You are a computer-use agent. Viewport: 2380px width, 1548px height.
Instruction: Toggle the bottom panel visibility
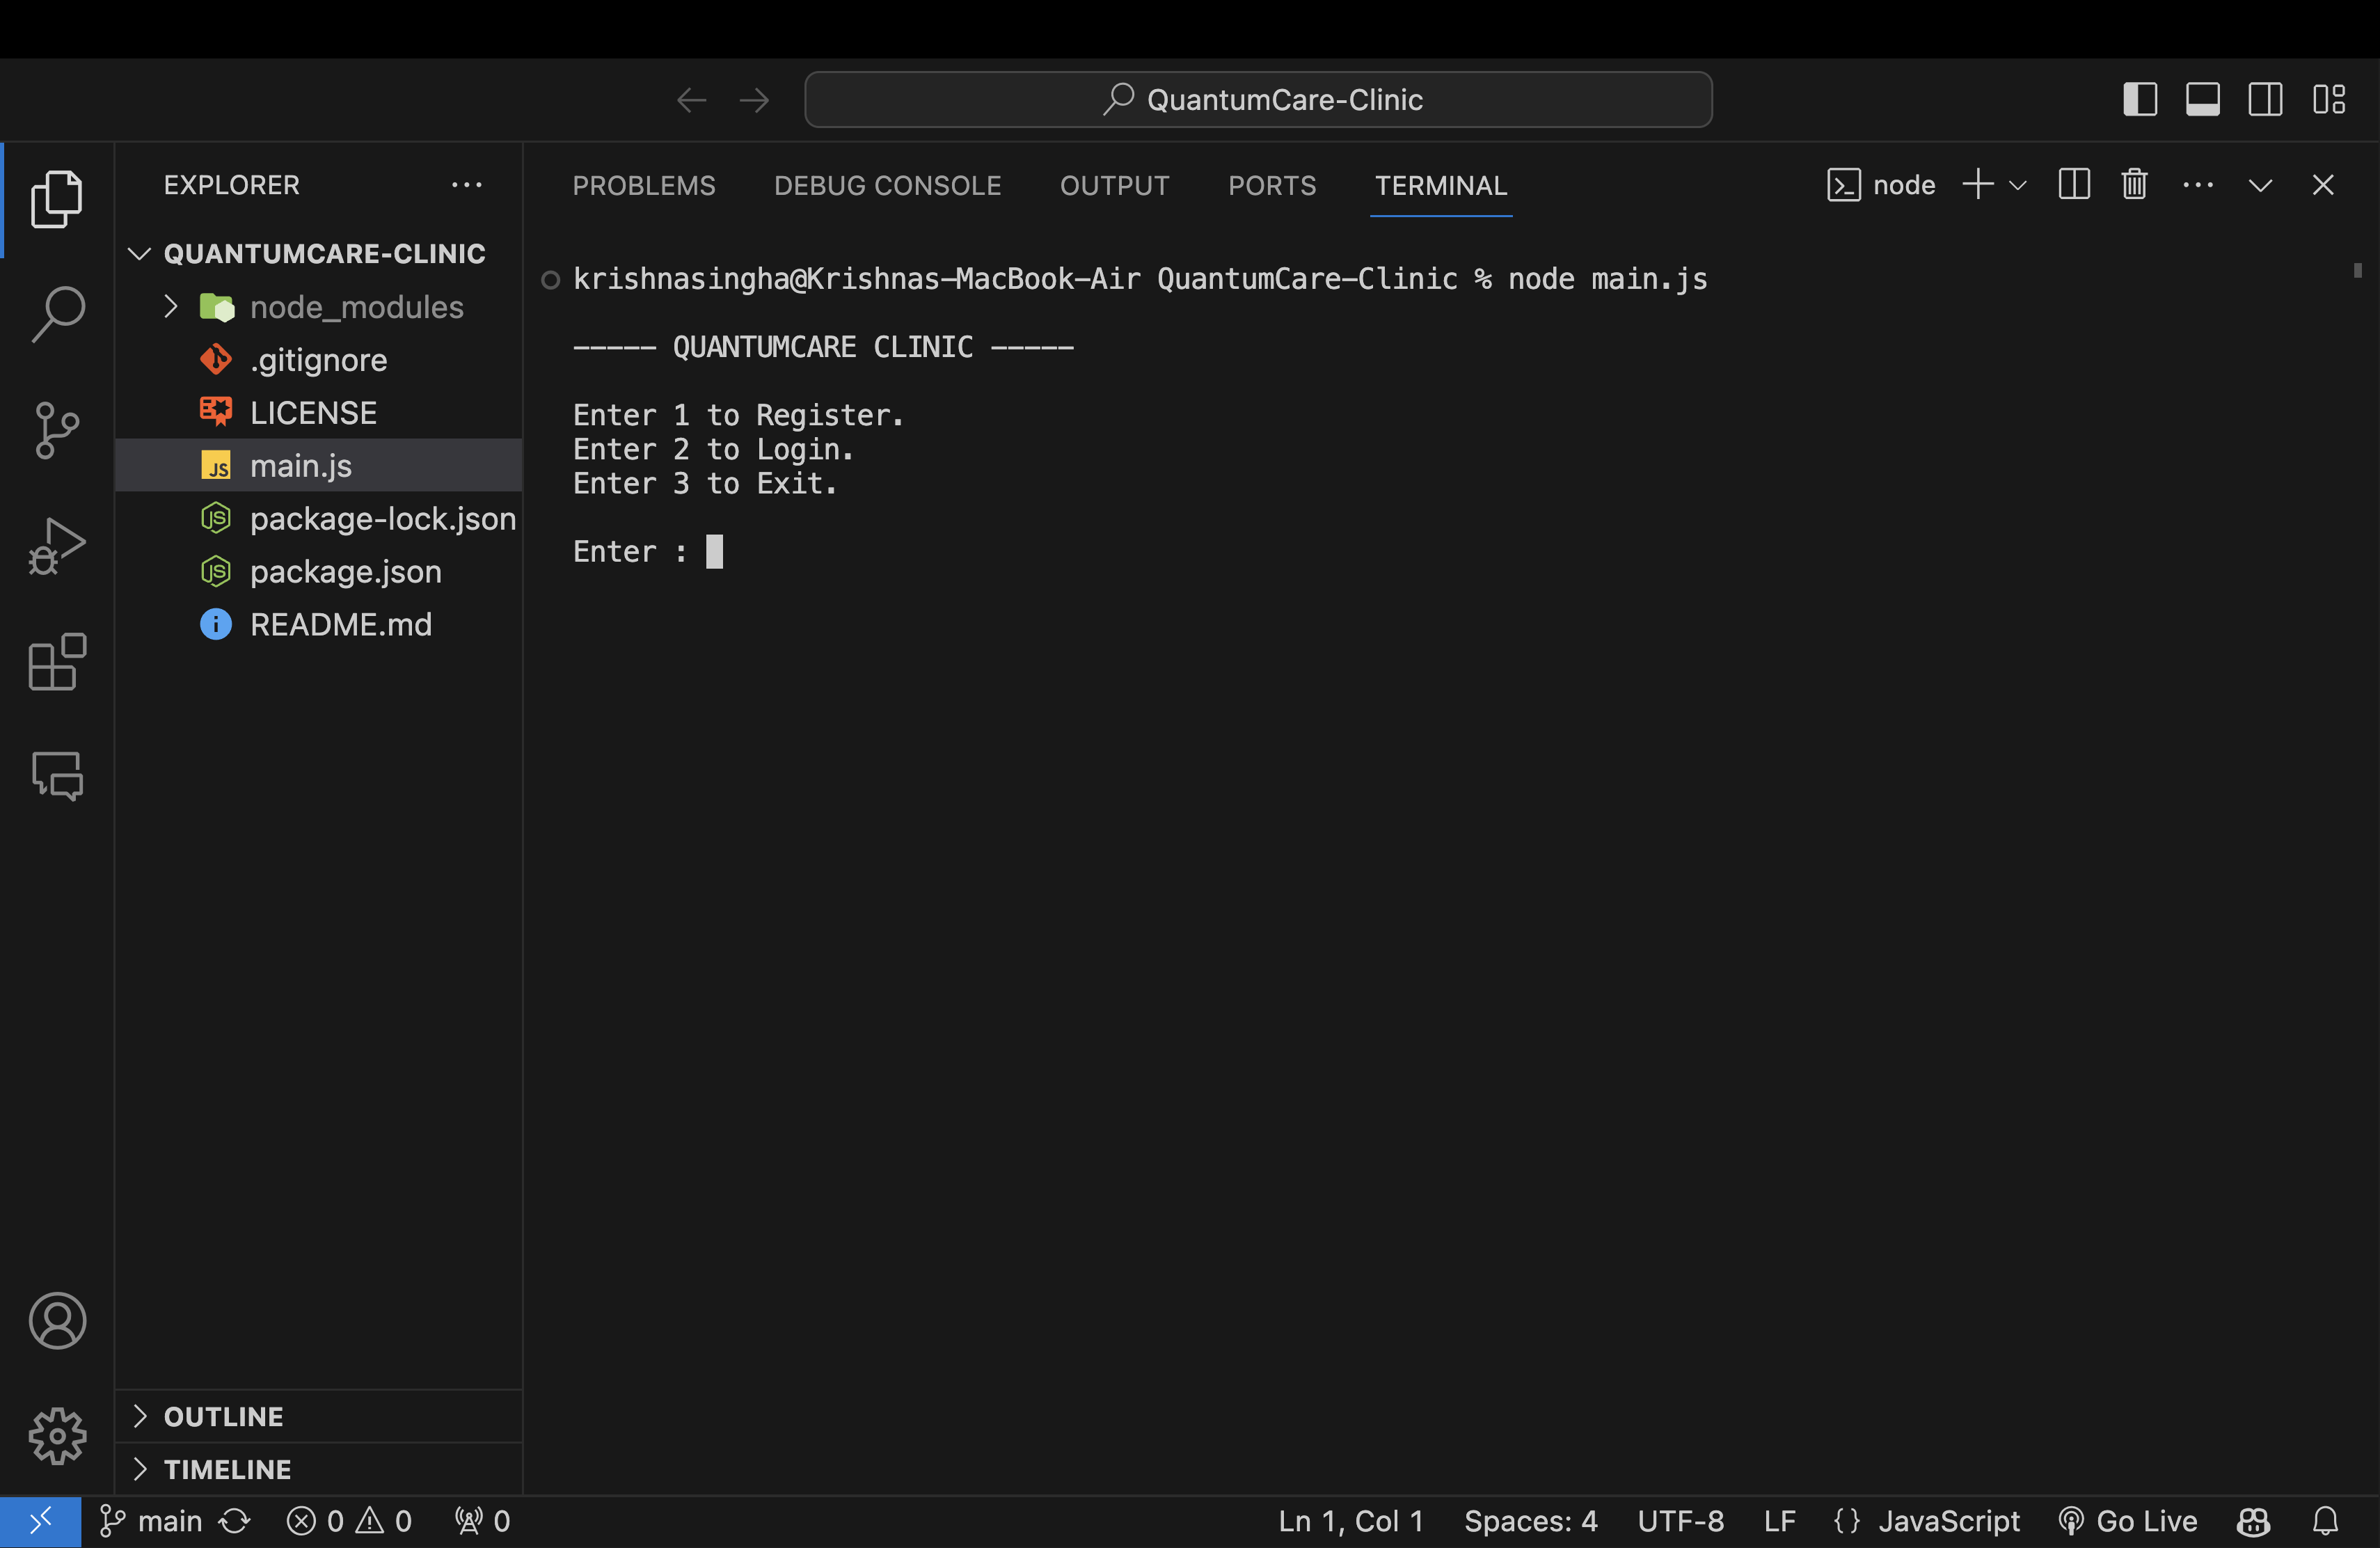2202,100
